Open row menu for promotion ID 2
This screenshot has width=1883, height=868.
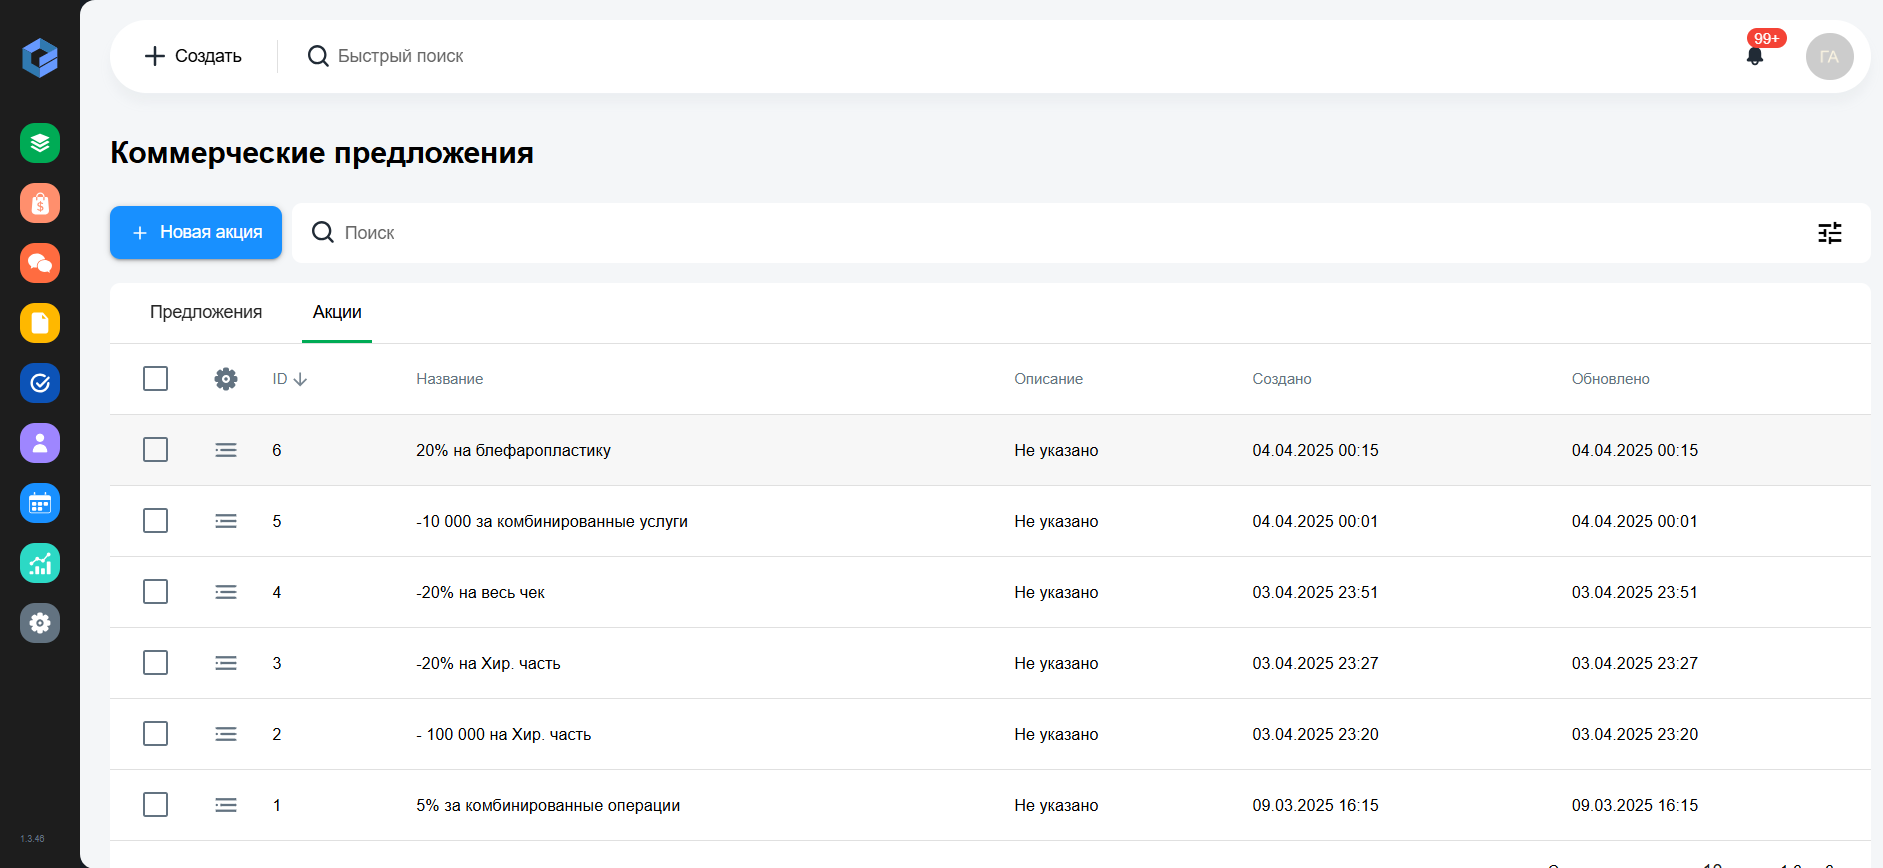(x=226, y=734)
